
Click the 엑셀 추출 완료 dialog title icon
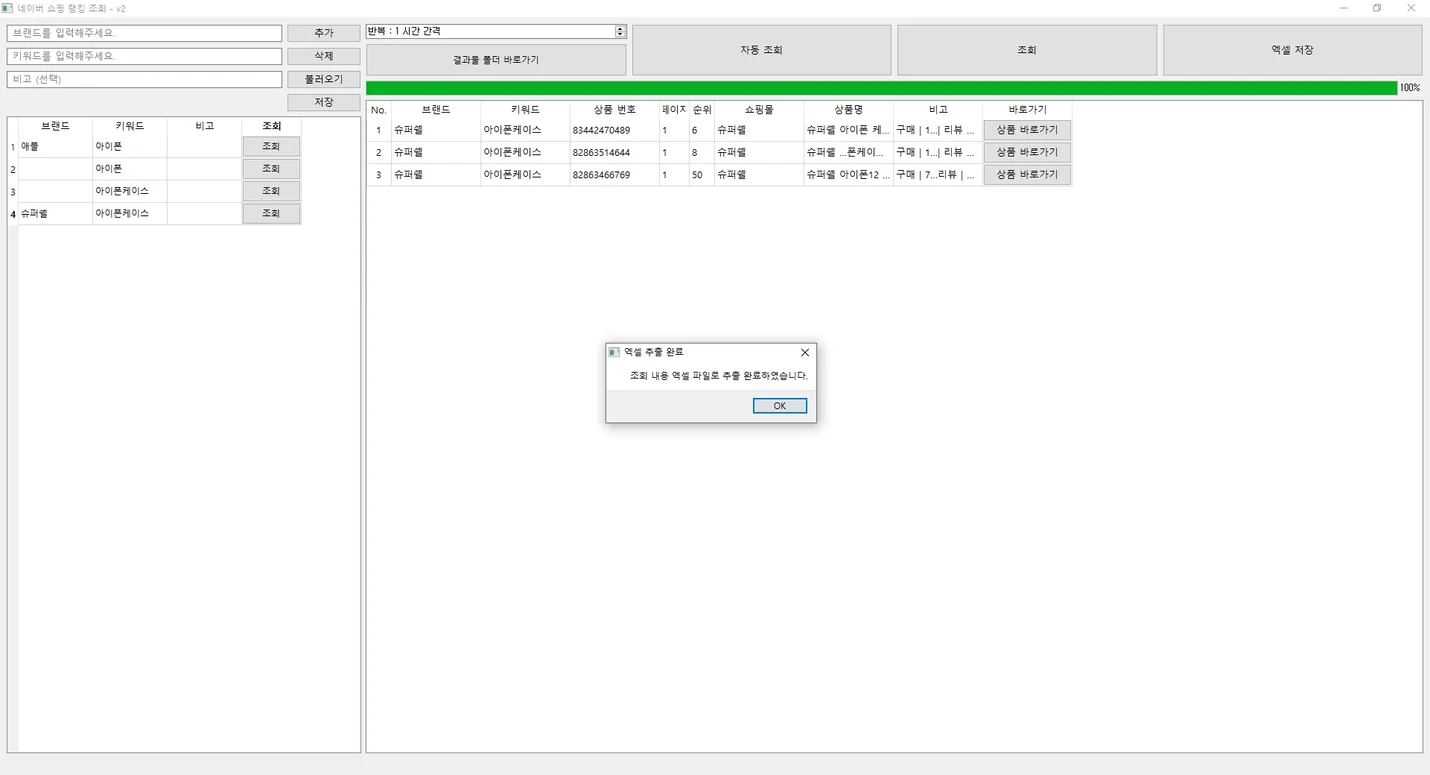(614, 352)
